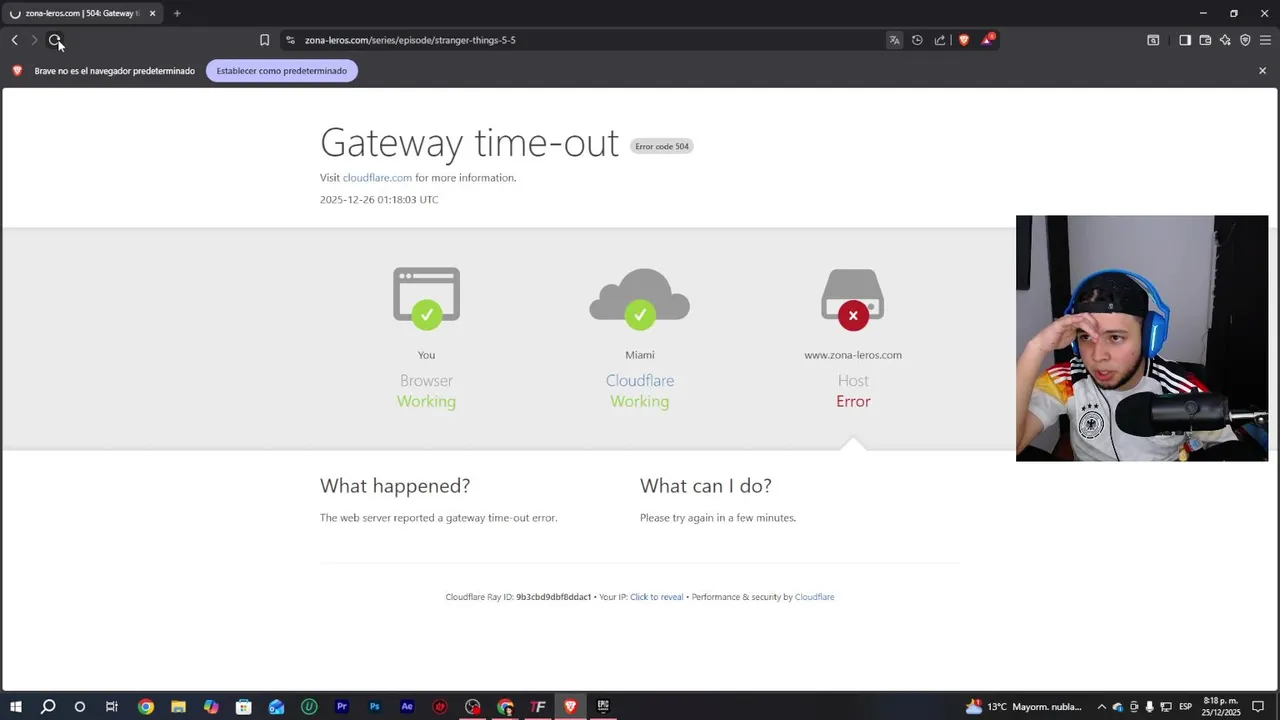Open site settings icon in address bar
The width and height of the screenshot is (1280, 720).
coord(290,40)
